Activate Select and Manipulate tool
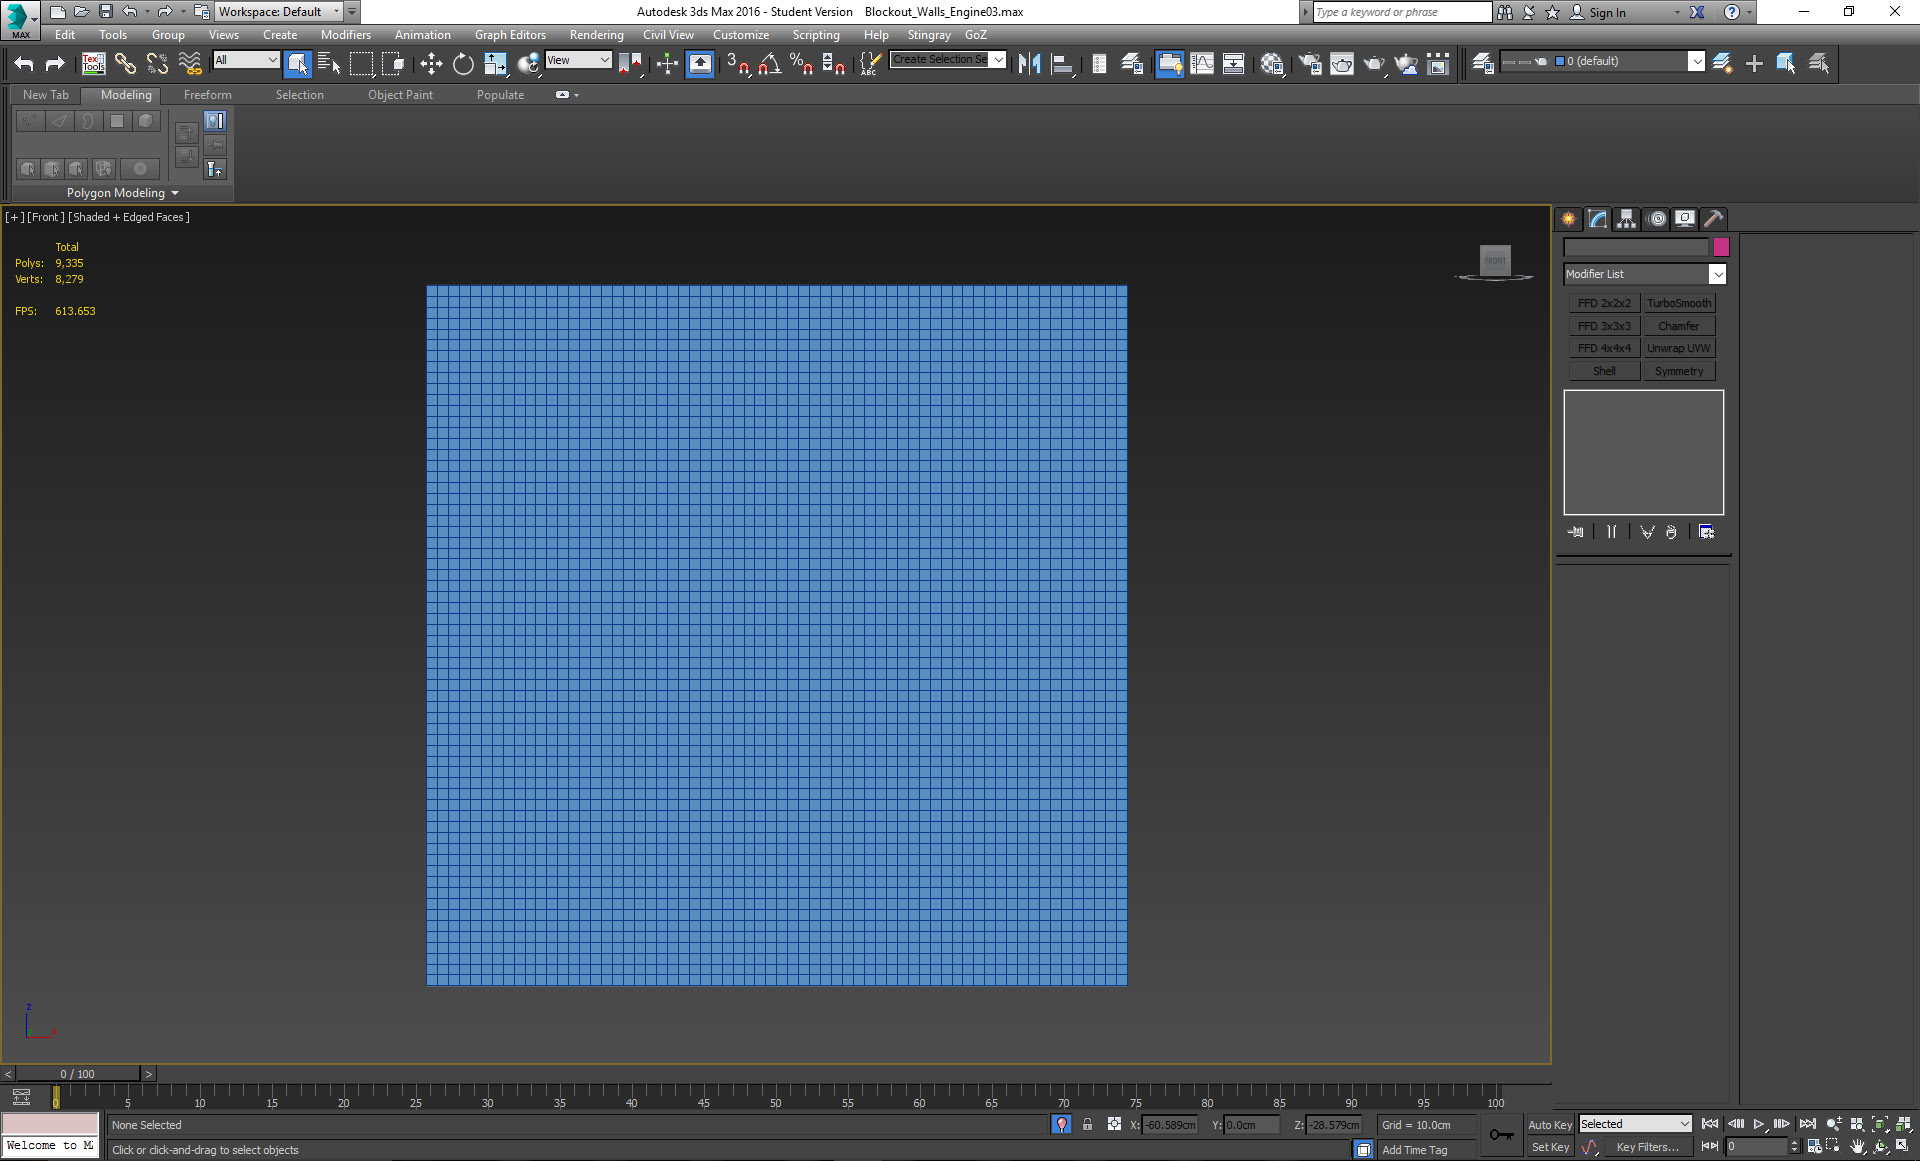 coord(667,64)
